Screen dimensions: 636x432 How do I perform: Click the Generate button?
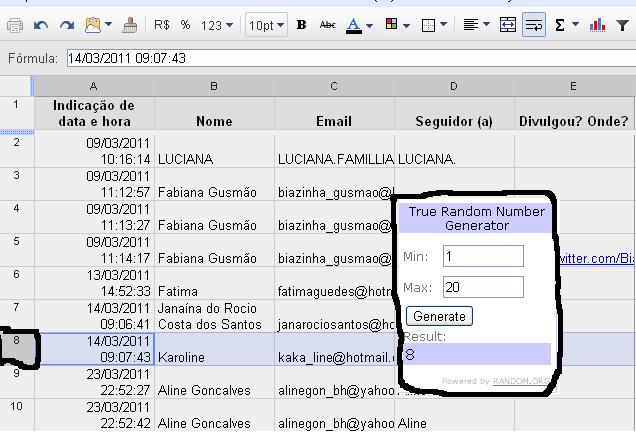[439, 316]
